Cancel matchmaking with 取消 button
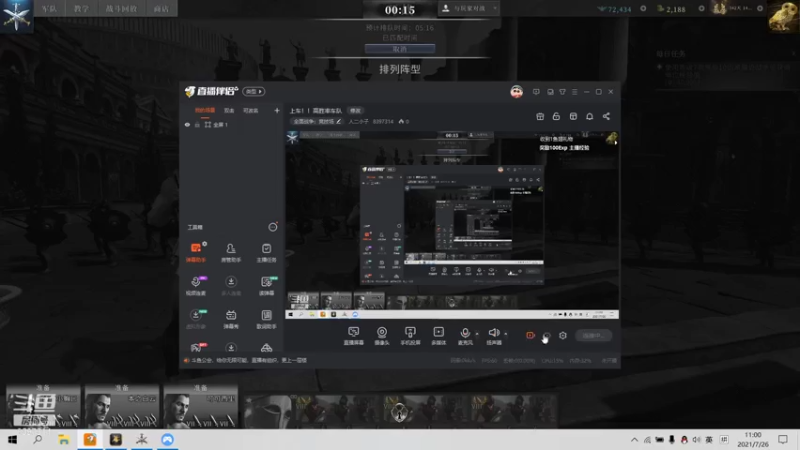Viewport: 800px width, 450px height. pos(399,49)
